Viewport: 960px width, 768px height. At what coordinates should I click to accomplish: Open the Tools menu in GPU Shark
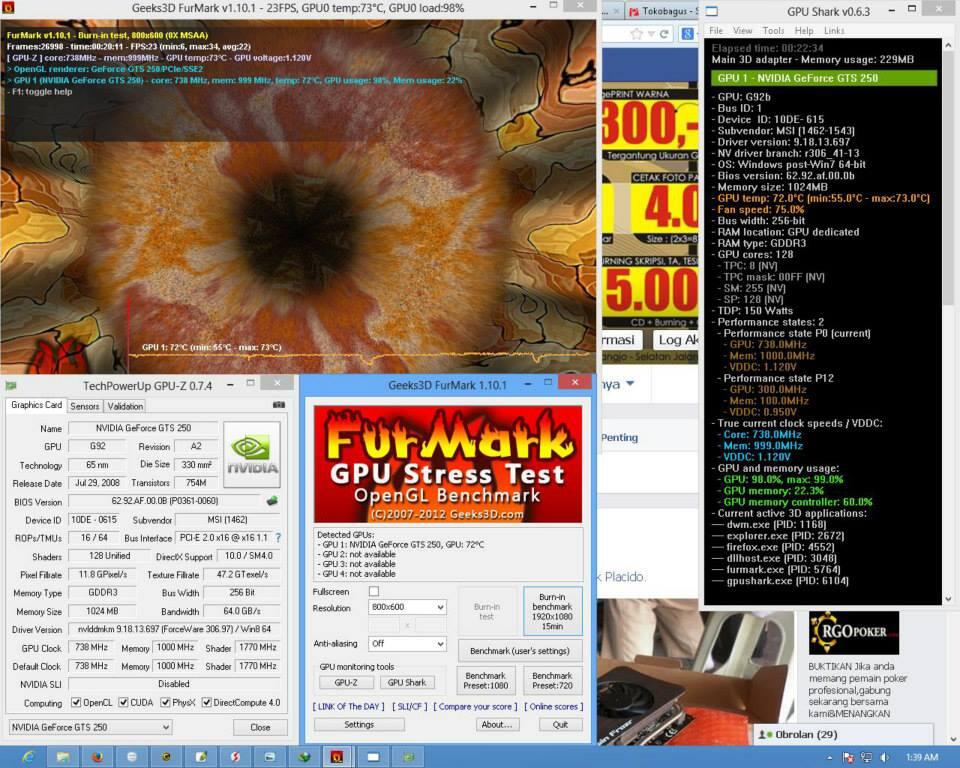(x=772, y=31)
